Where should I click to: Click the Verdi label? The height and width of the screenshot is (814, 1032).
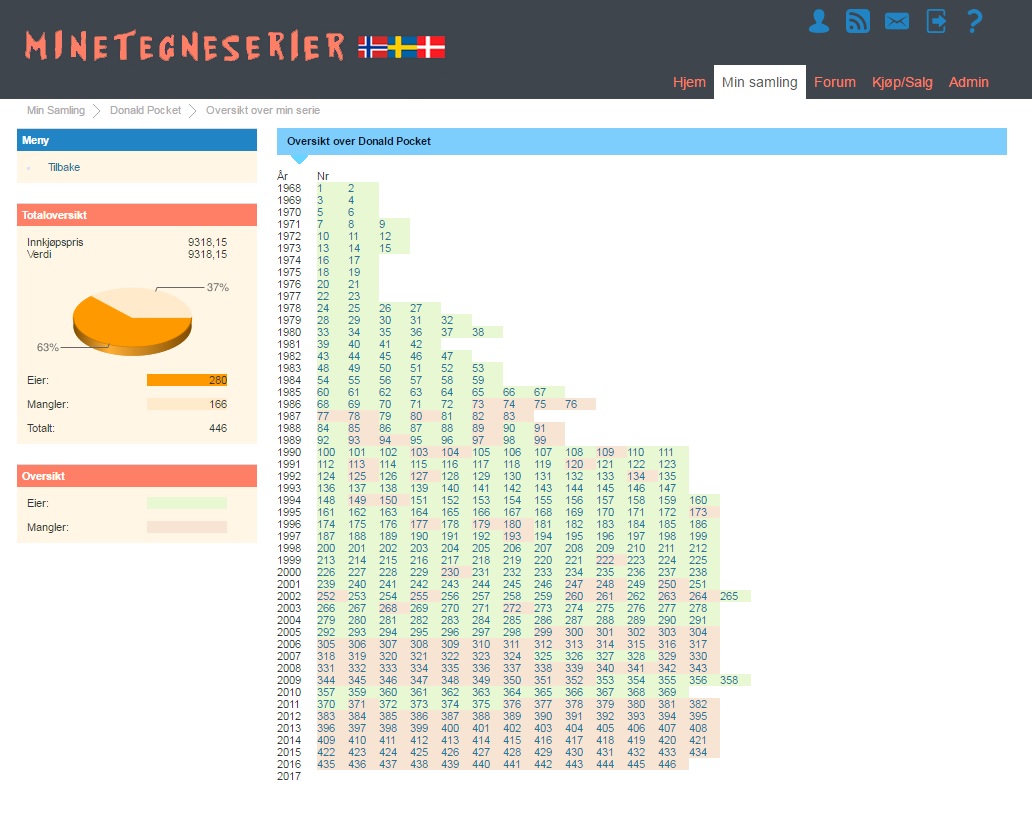tap(39, 254)
